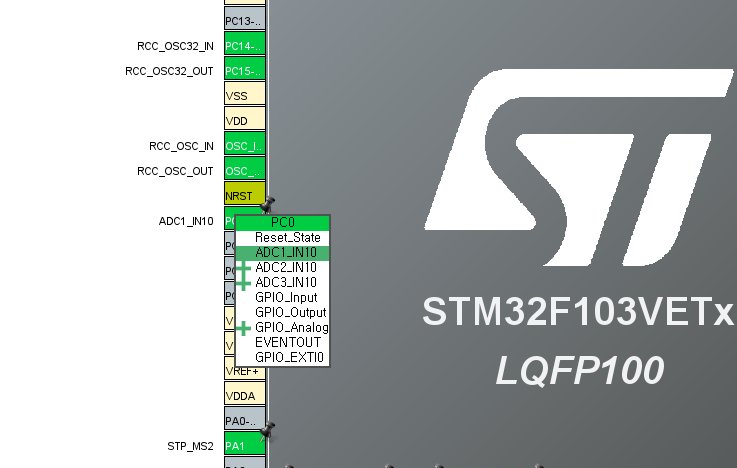Viewport: 737px width, 468px height.
Task: Click the VSS pin box
Action: 245,96
